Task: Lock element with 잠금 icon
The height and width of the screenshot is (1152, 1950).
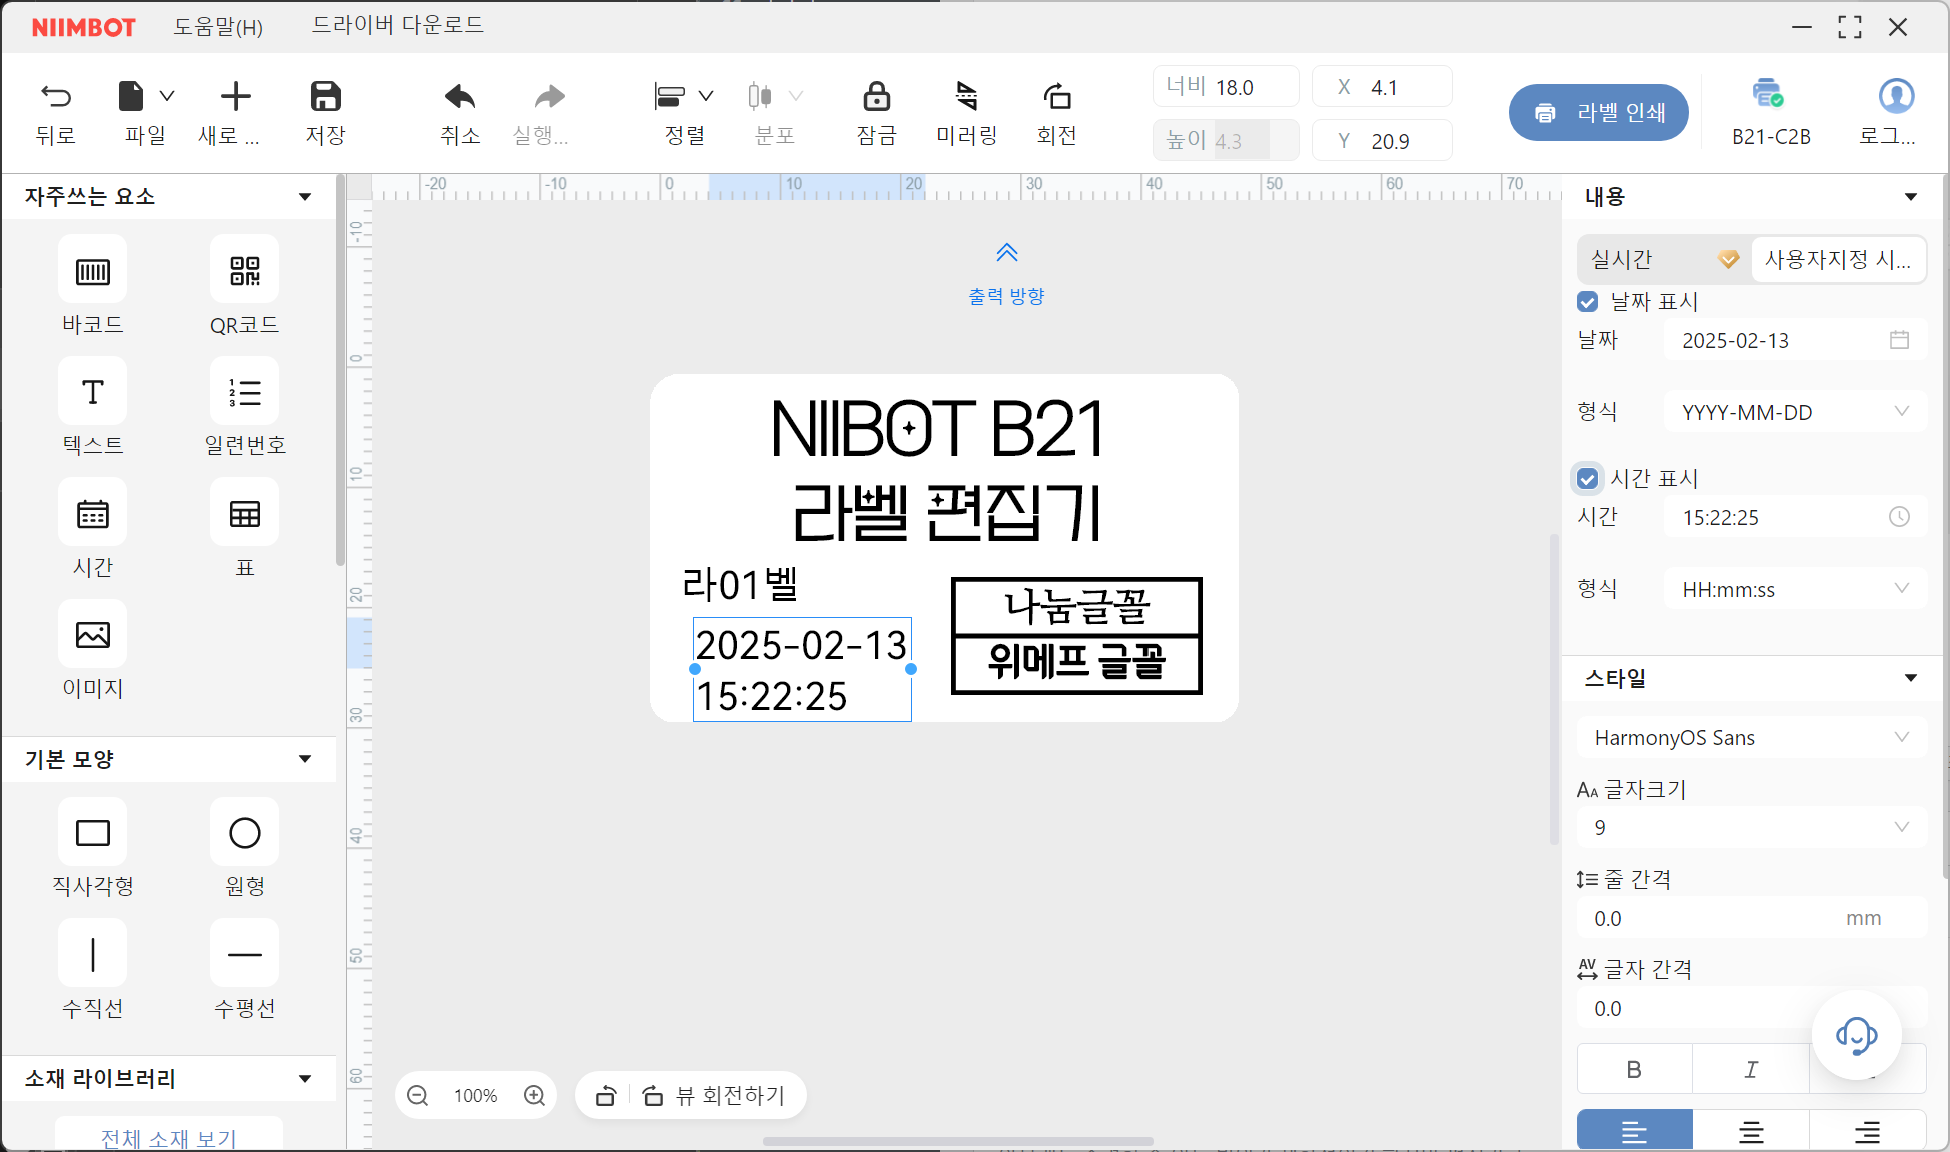Action: pyautogui.click(x=876, y=96)
